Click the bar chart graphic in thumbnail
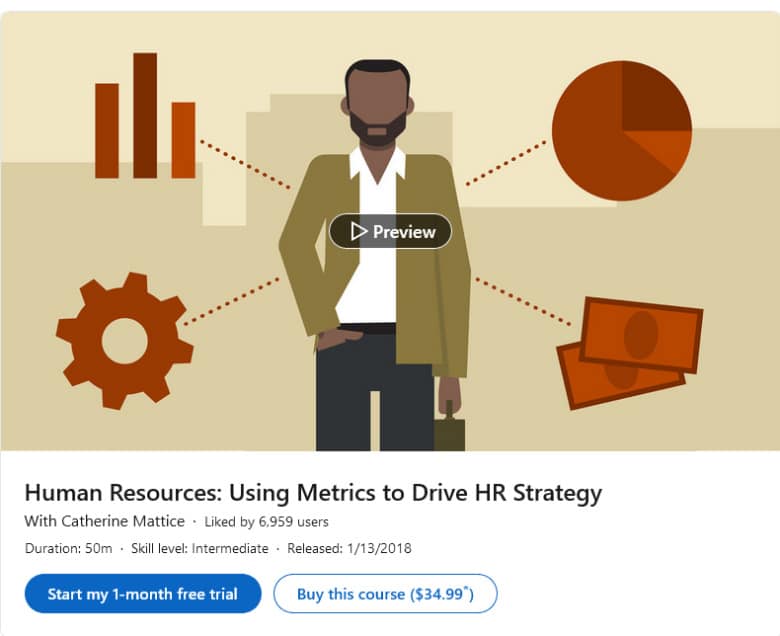The image size is (780, 636). click(145, 115)
